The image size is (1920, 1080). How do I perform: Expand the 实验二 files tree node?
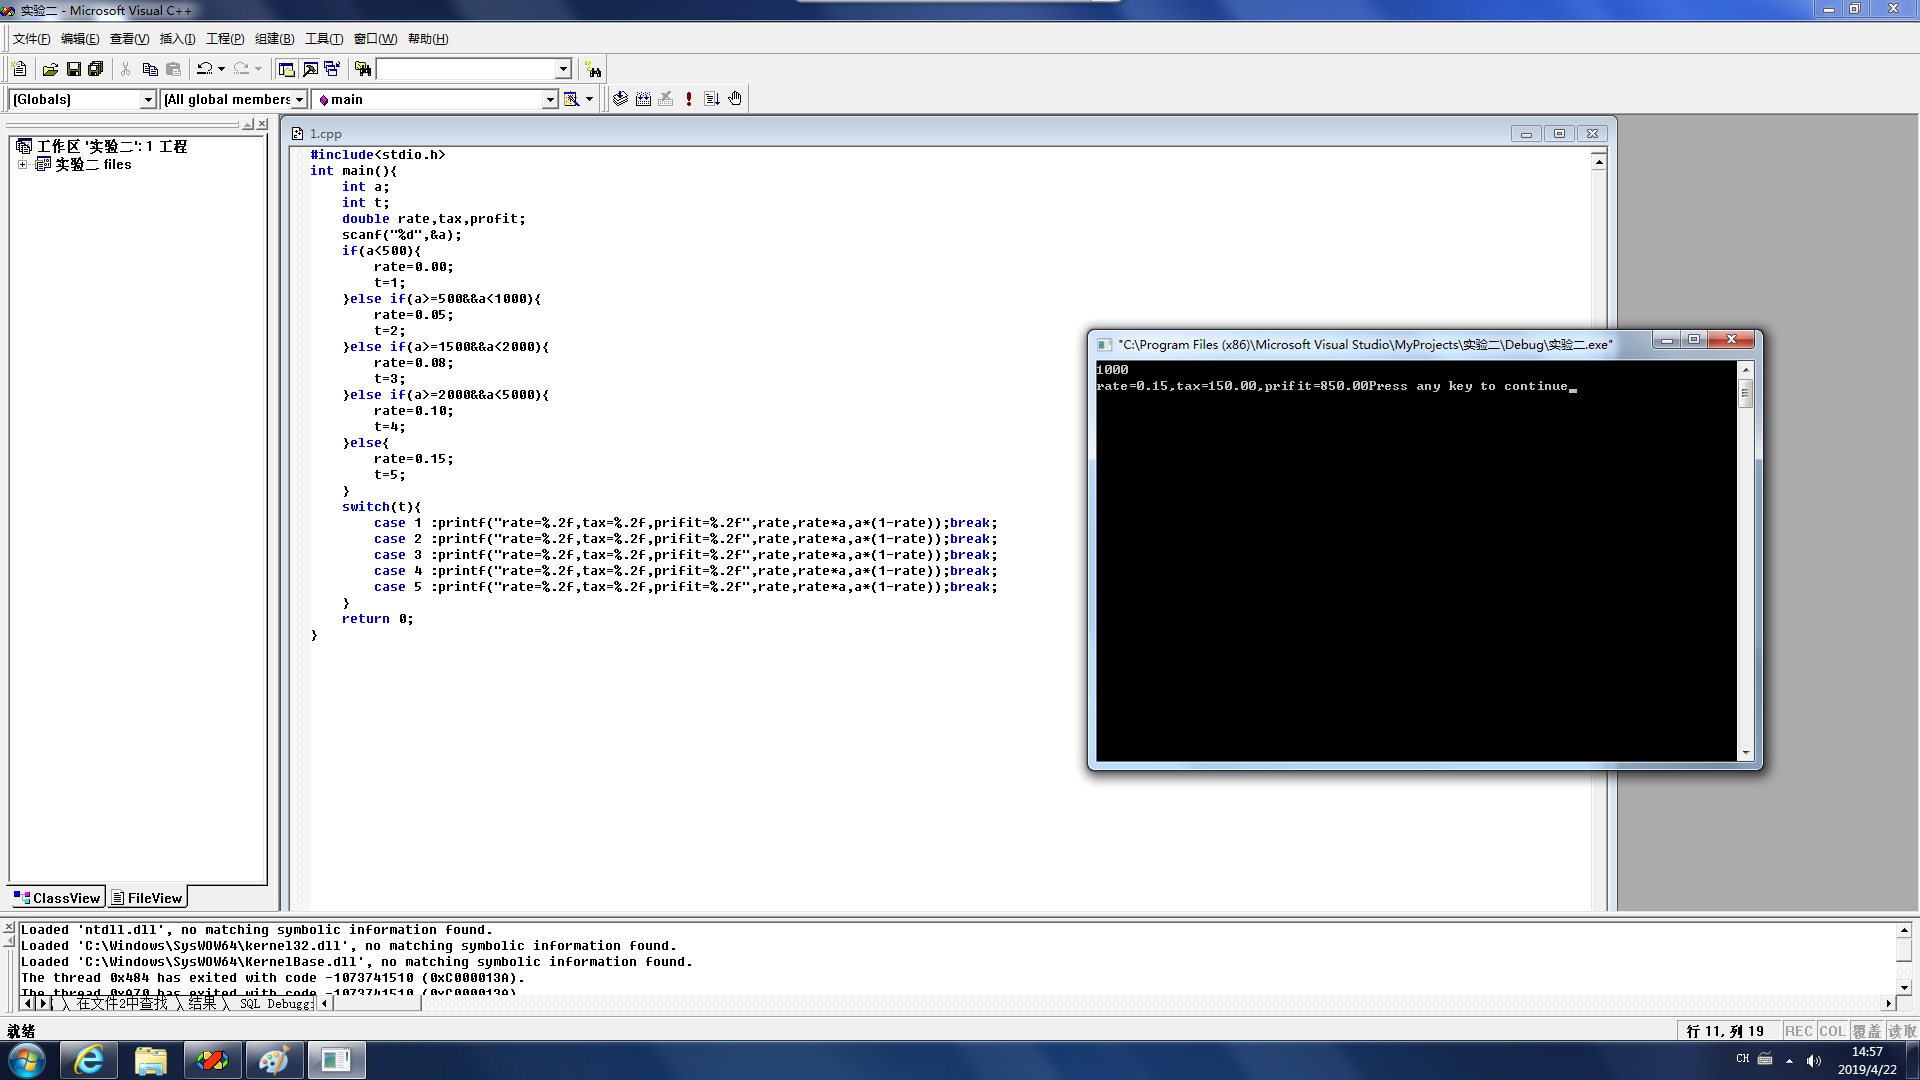click(x=22, y=165)
